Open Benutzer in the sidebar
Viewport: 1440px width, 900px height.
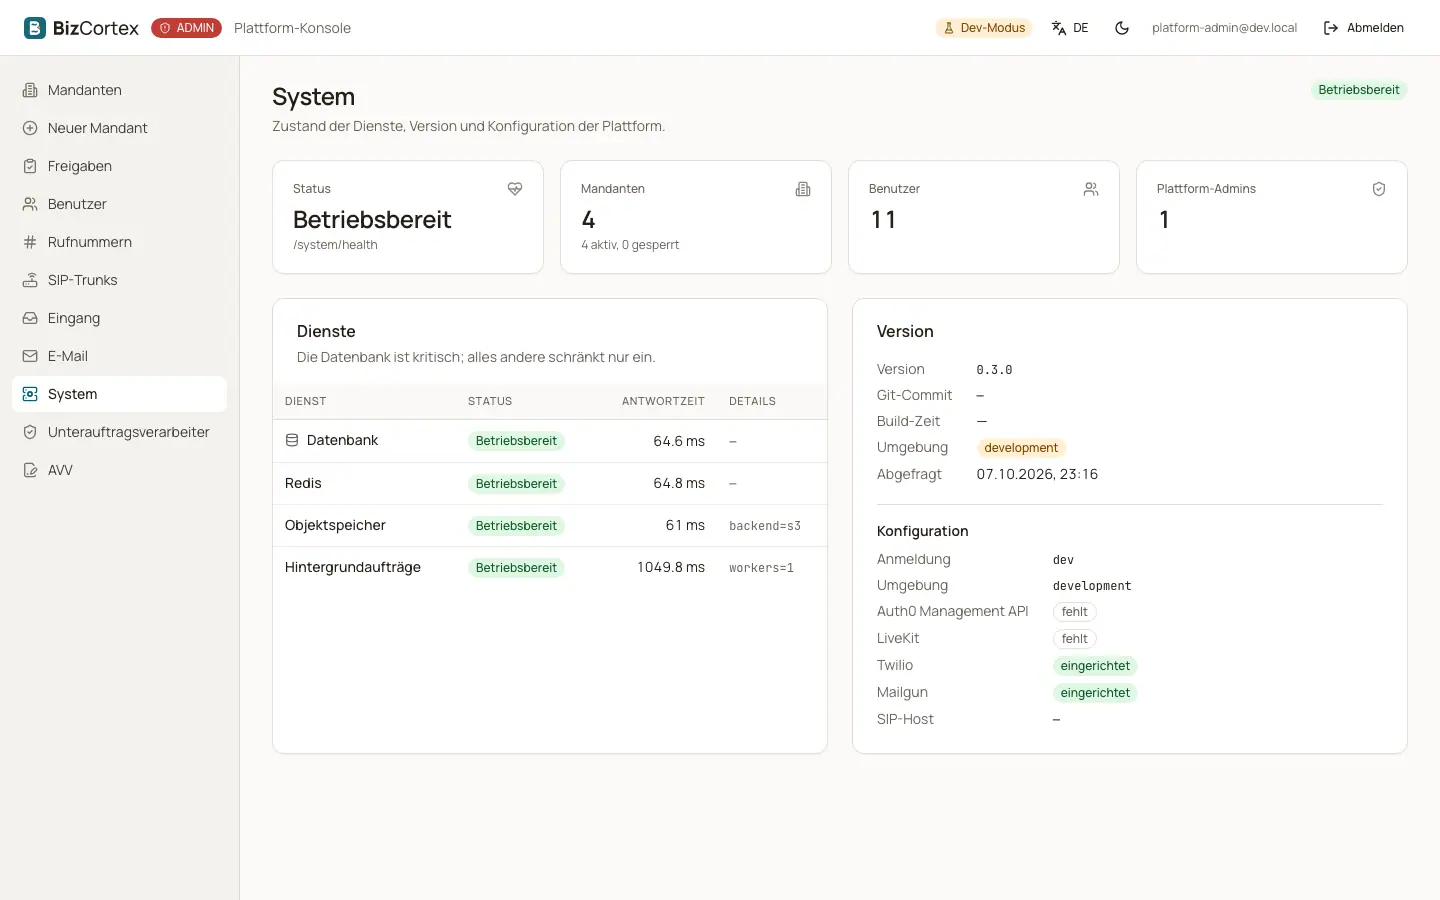coord(119,204)
